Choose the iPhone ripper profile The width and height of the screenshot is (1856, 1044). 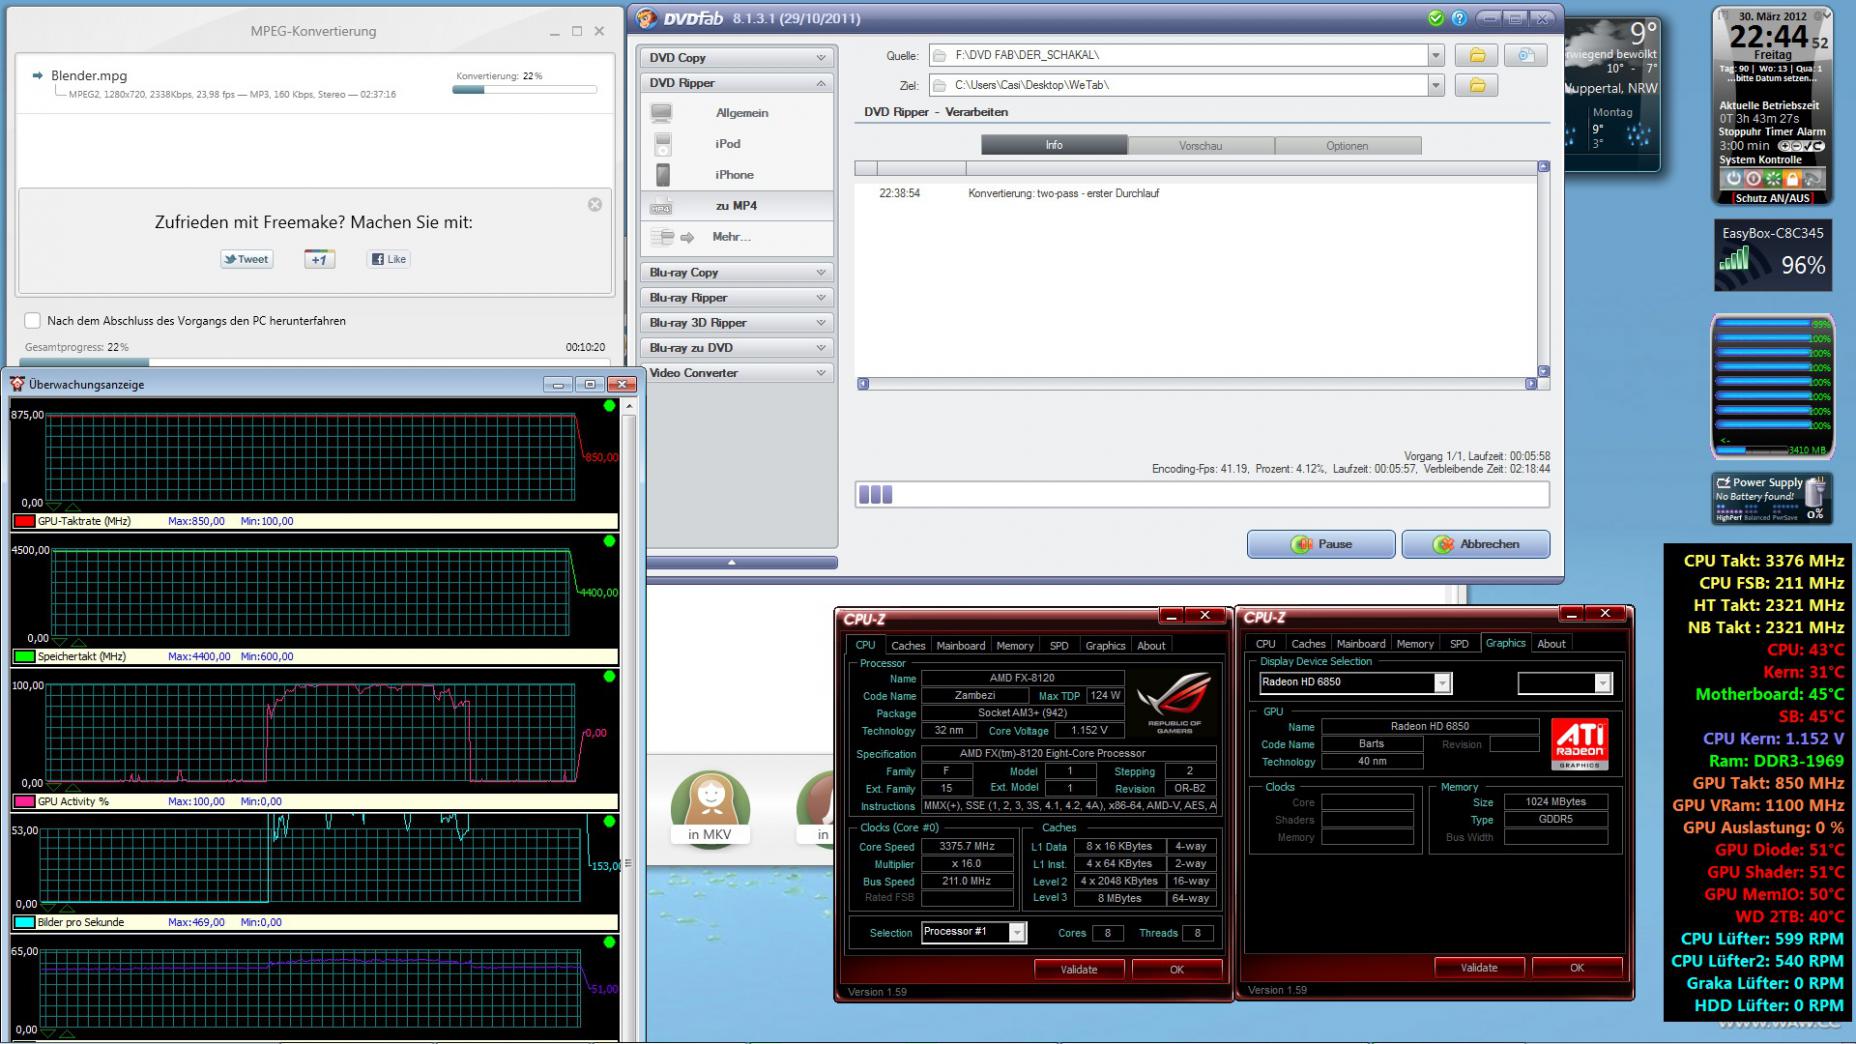pos(736,175)
